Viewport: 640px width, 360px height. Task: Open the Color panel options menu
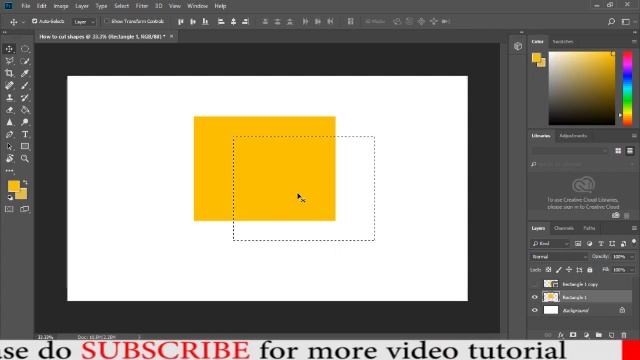(634, 42)
